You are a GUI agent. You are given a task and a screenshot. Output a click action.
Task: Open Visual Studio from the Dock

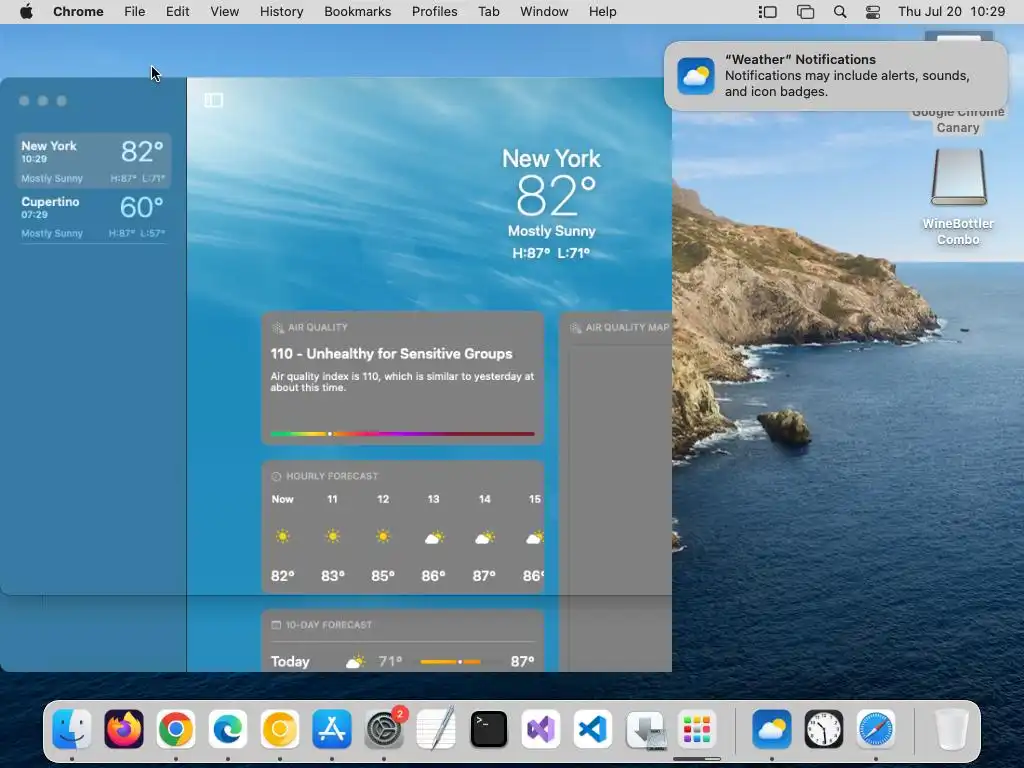[x=541, y=729]
